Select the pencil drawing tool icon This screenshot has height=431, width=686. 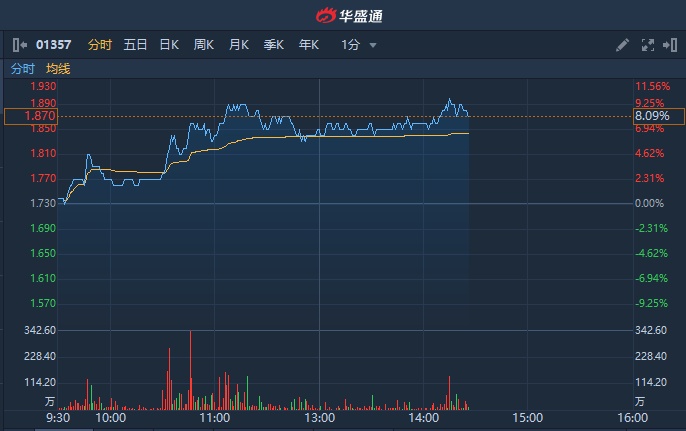622,45
